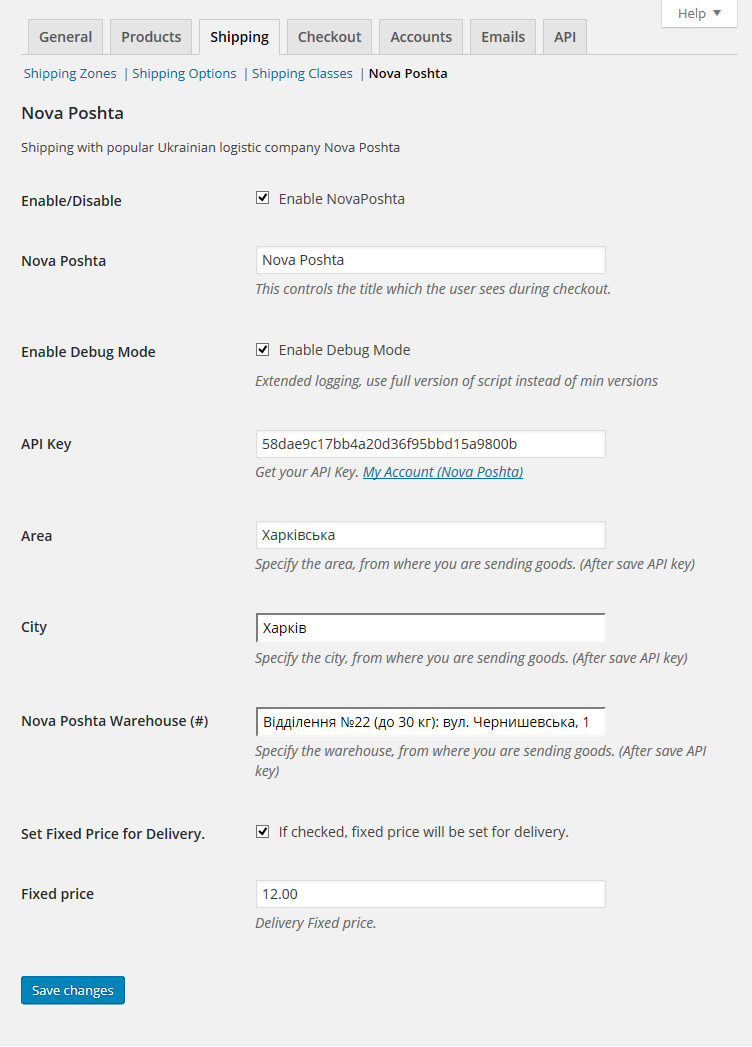This screenshot has height=1047, width=752.
Task: Toggle the Enable NovaPoshta checkbox
Action: [263, 198]
